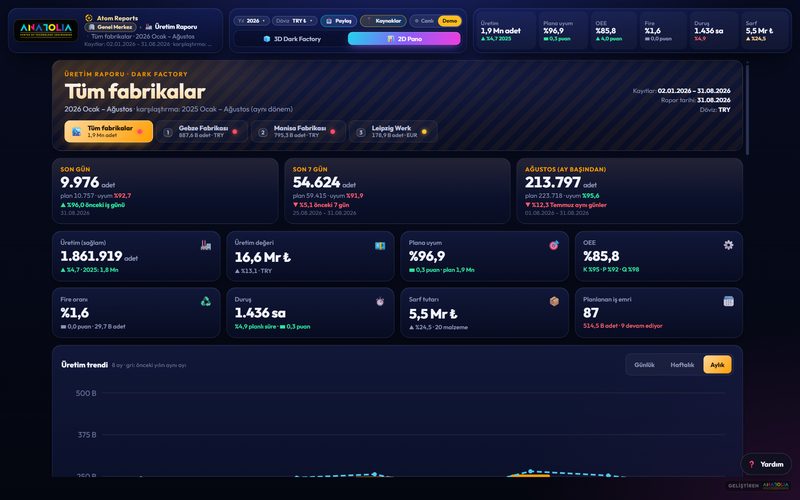This screenshot has height=500, width=800.
Task: Select the Leipzig Werk tab
Action: point(393,132)
